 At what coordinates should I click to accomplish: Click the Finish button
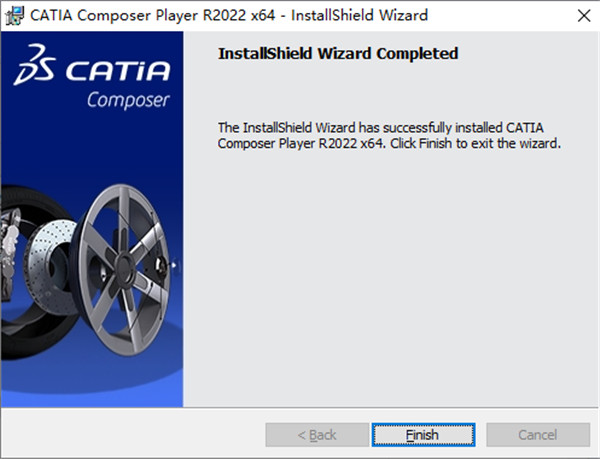[x=422, y=435]
